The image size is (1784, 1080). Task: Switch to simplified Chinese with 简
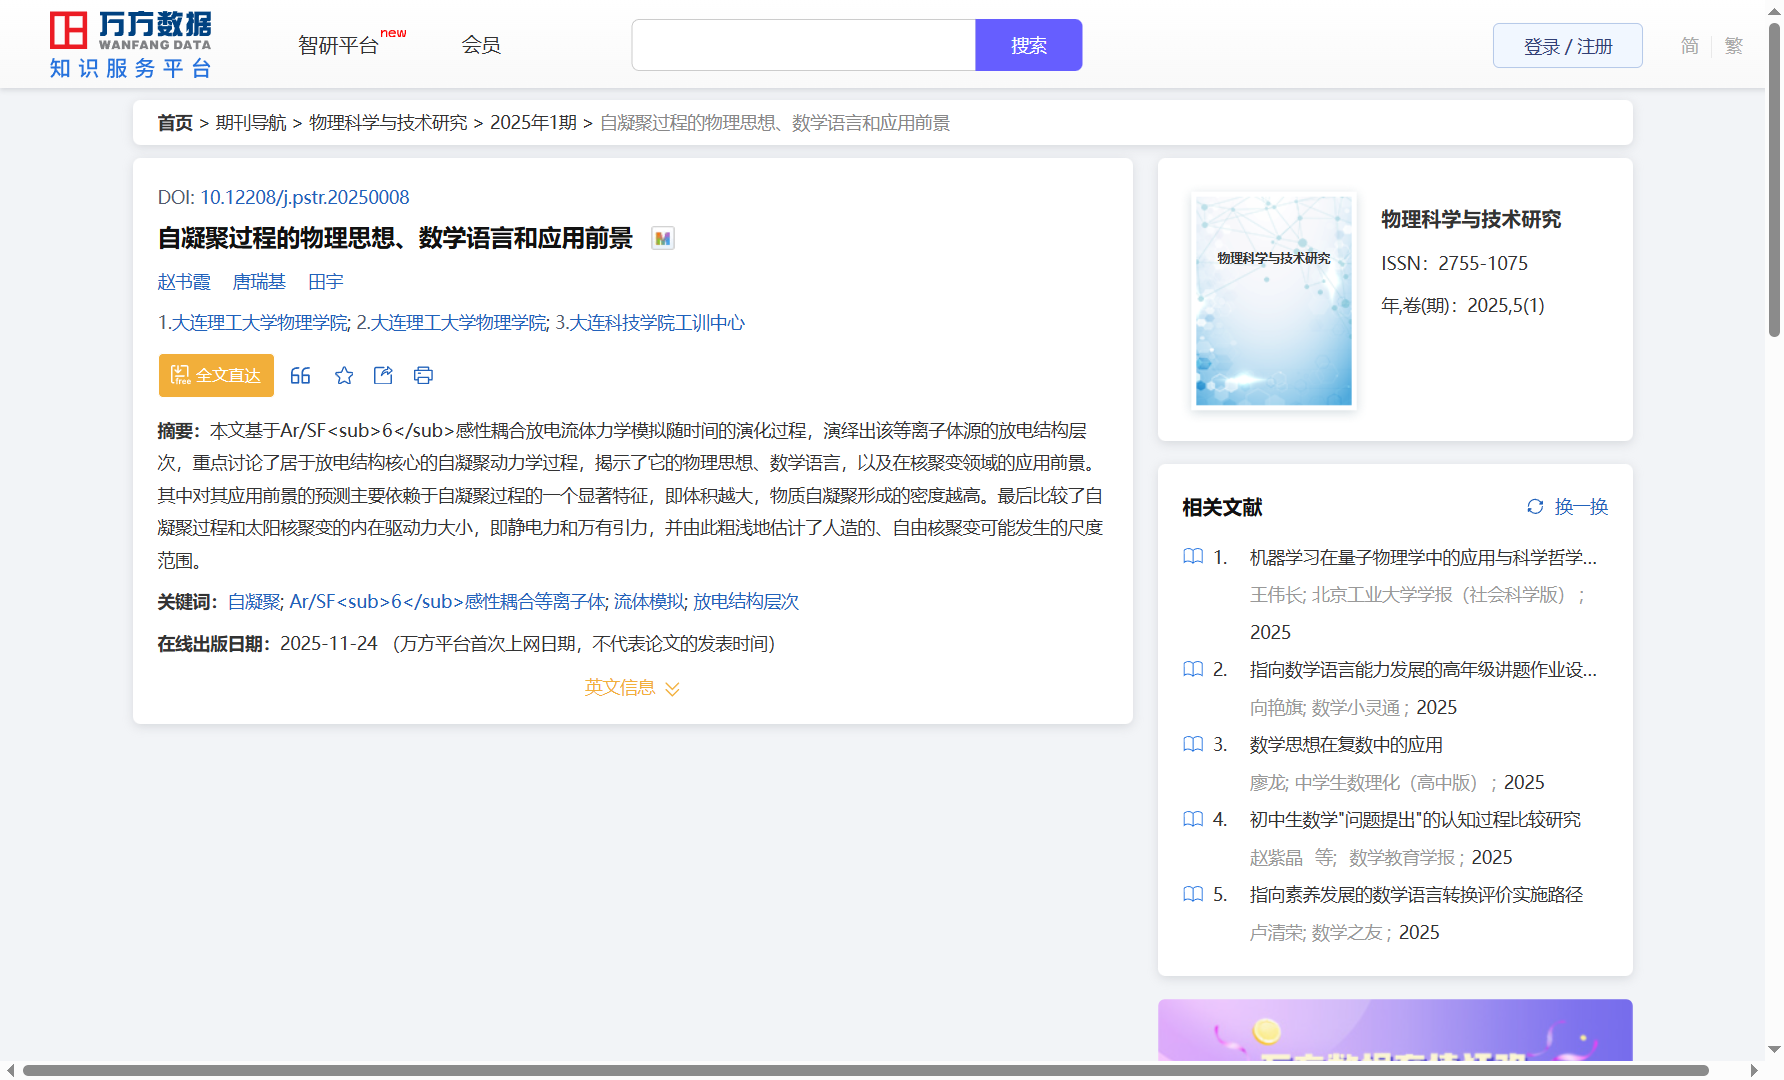(x=1689, y=46)
